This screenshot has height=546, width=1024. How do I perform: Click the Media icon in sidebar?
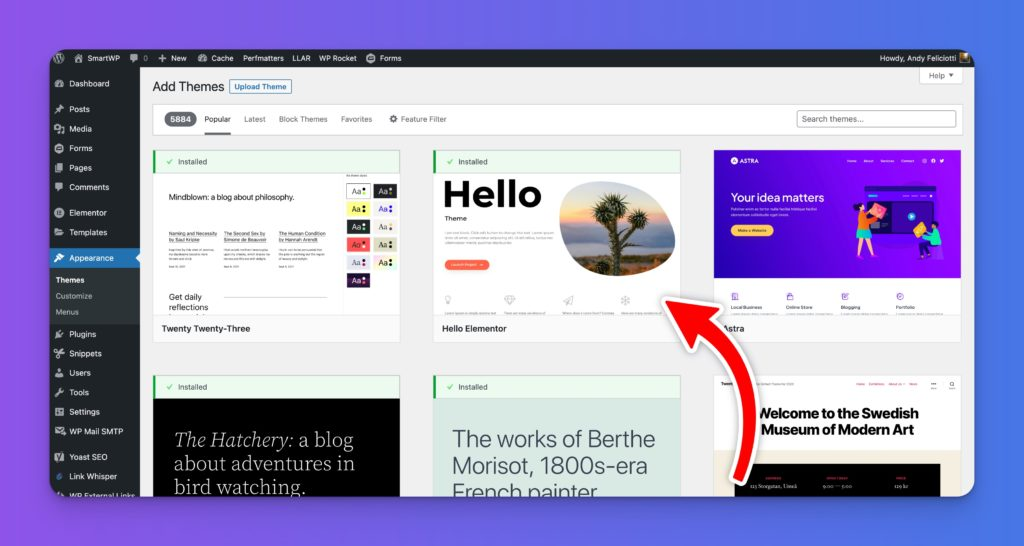tap(59, 129)
